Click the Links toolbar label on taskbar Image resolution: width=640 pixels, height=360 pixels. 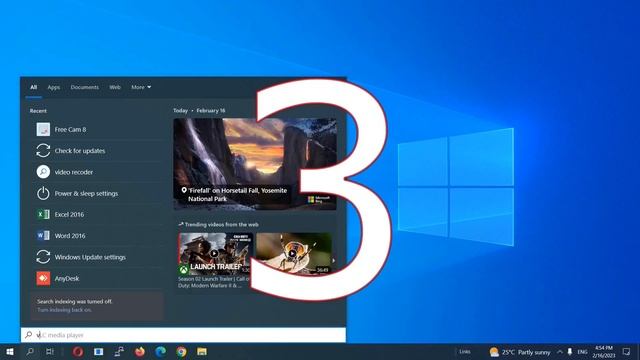click(x=464, y=351)
